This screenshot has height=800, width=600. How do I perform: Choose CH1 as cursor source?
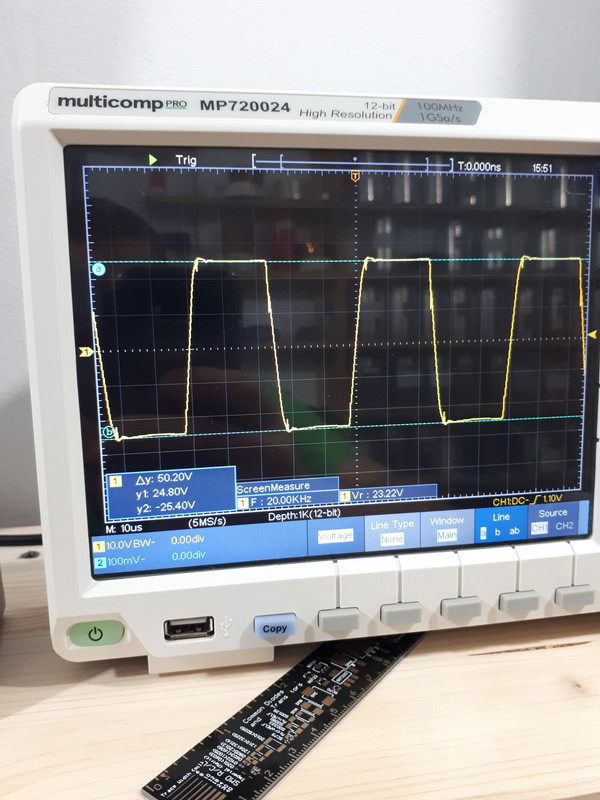coord(539,528)
